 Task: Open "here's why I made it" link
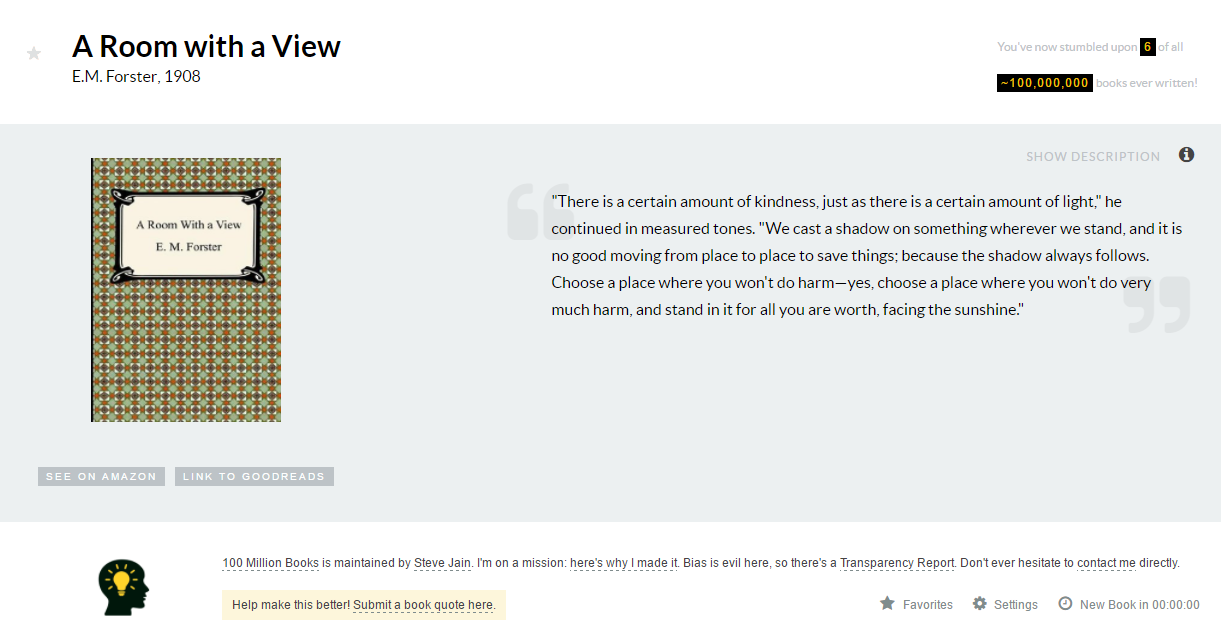[x=624, y=563]
